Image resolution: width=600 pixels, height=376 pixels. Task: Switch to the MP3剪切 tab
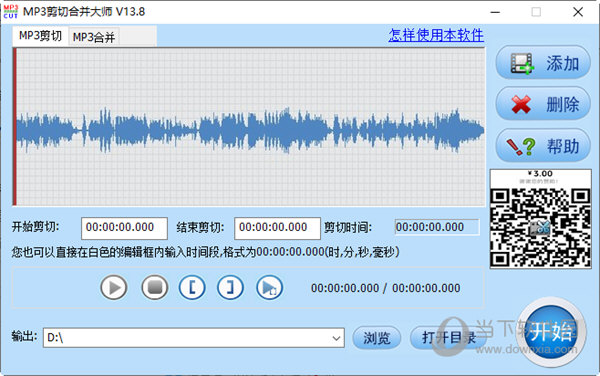tap(40, 36)
